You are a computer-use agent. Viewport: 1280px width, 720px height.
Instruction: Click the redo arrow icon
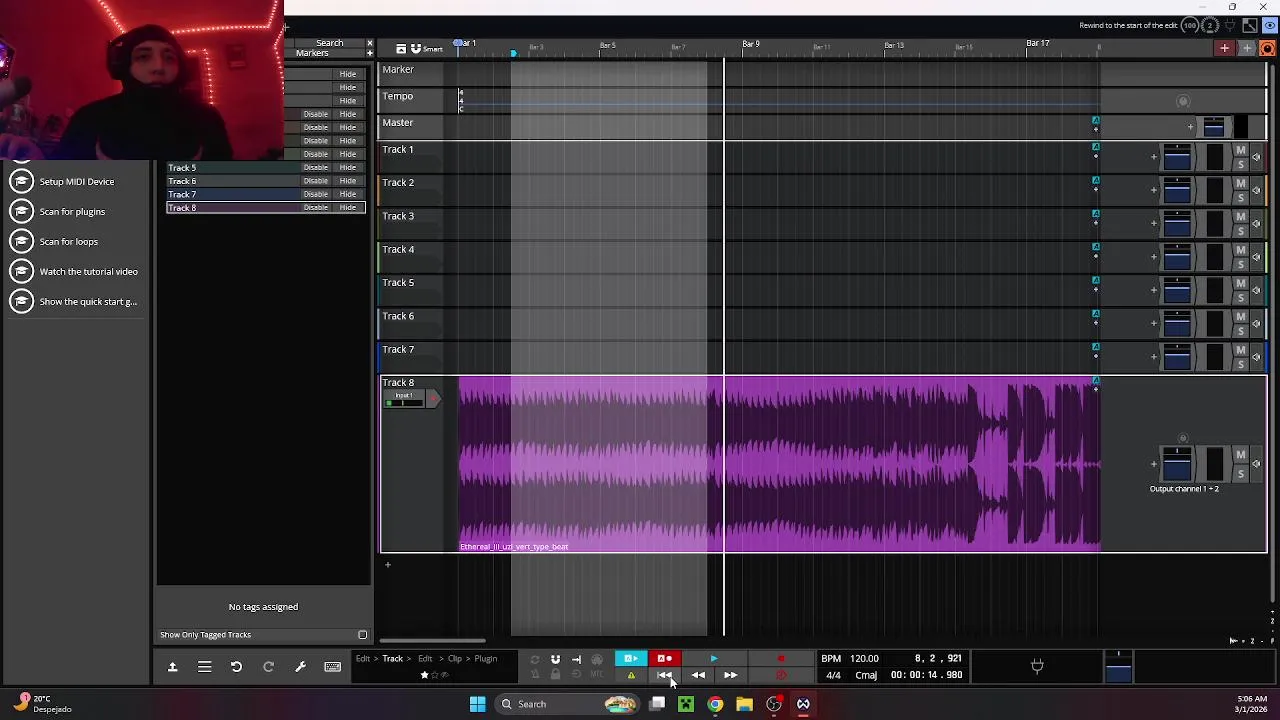pyautogui.click(x=268, y=667)
